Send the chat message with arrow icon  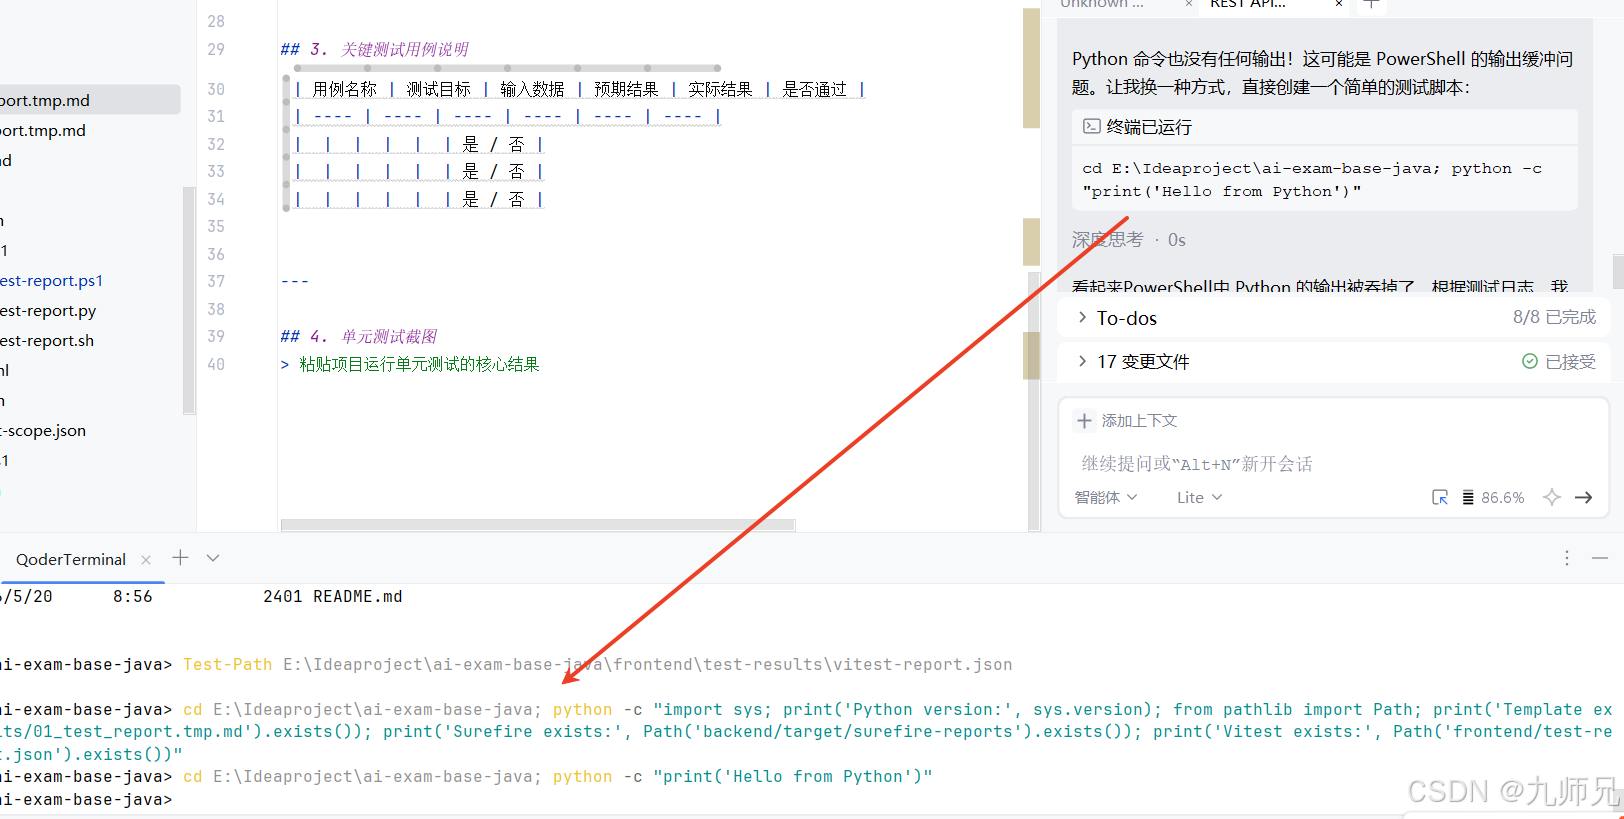1583,497
